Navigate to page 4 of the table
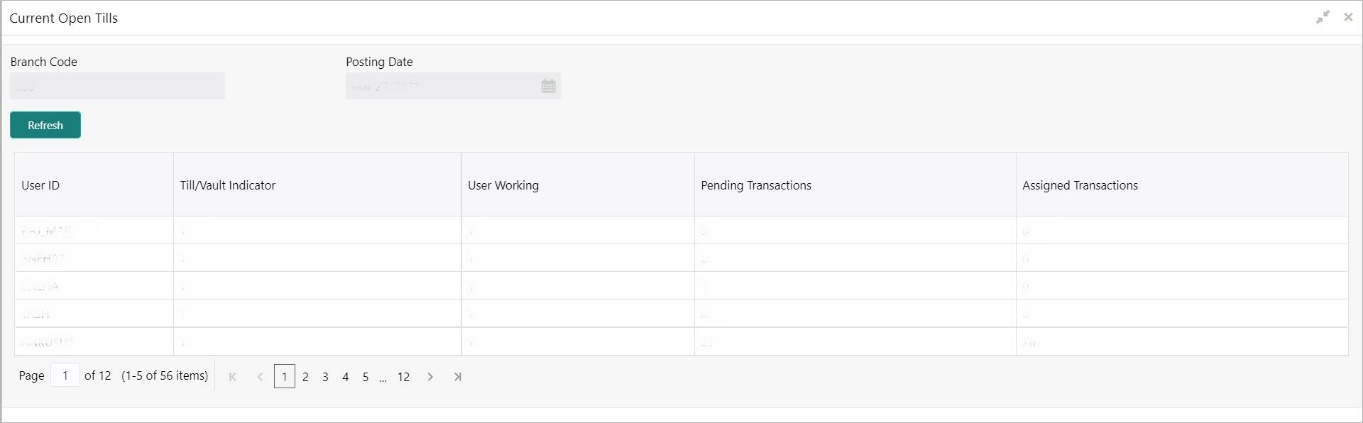Viewport: 1363px width, 423px height. click(x=345, y=377)
